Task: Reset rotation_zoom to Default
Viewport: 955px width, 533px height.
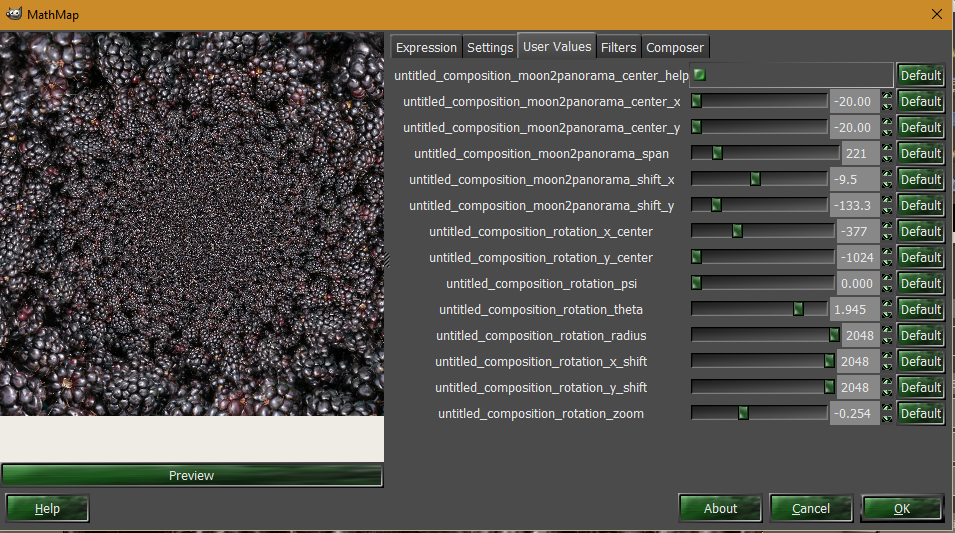Action: tap(920, 414)
